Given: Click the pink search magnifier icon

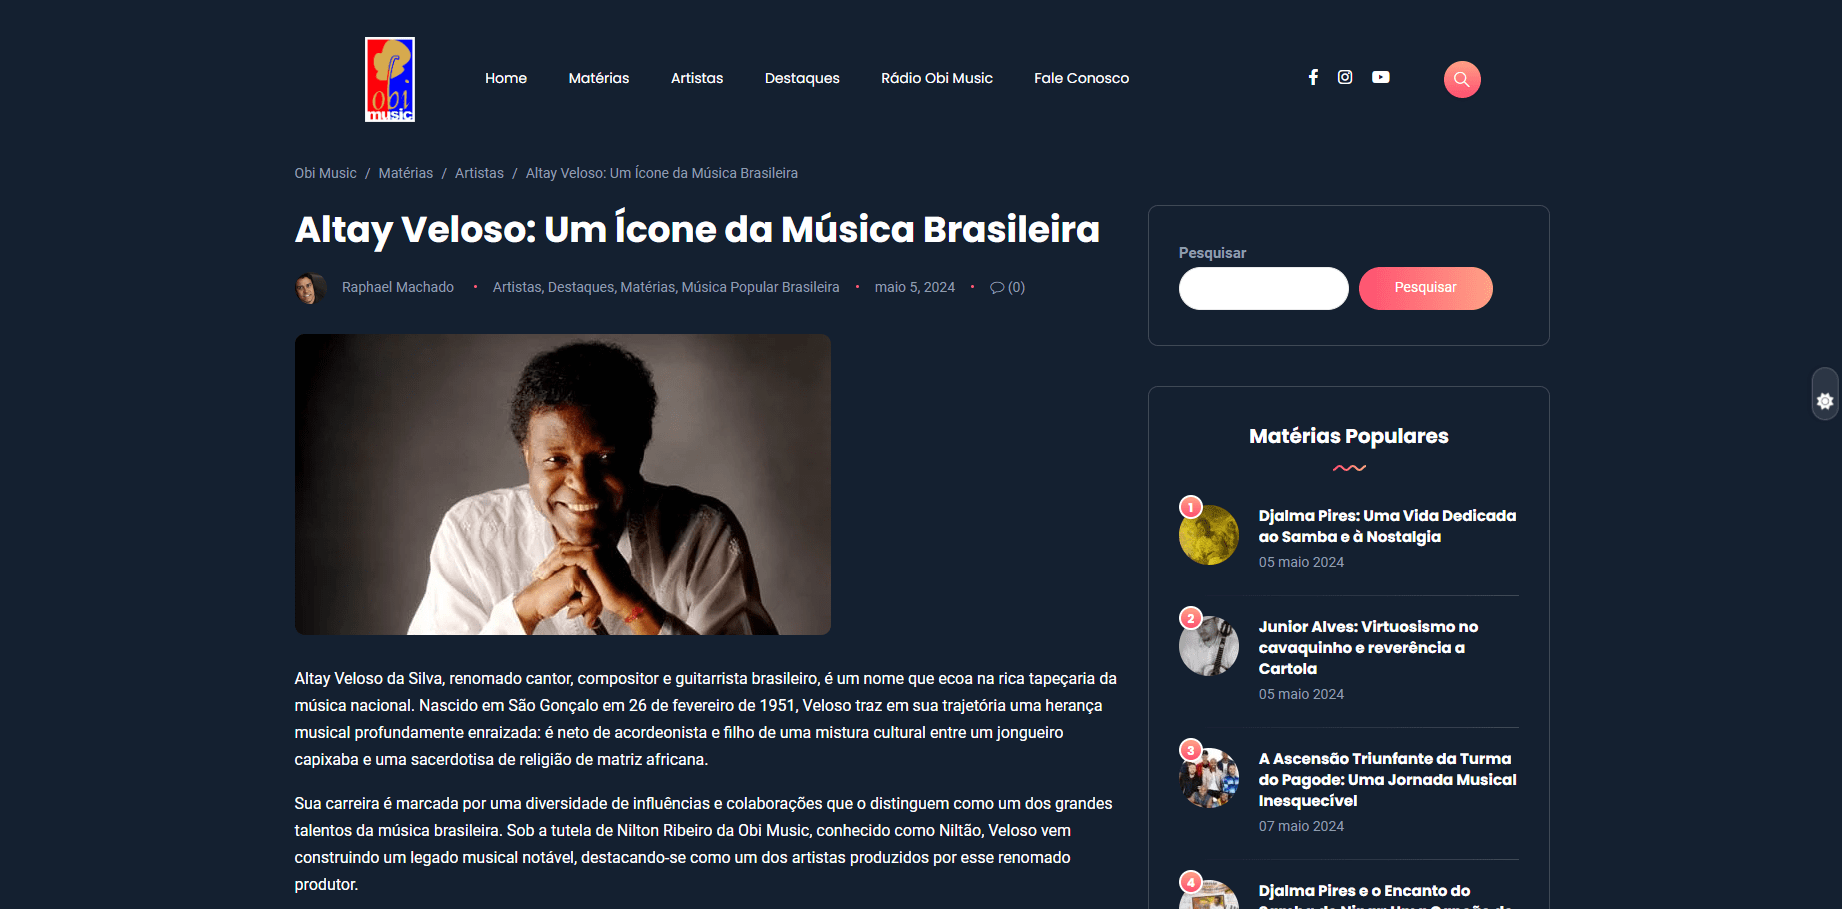Looking at the screenshot, I should (x=1462, y=79).
